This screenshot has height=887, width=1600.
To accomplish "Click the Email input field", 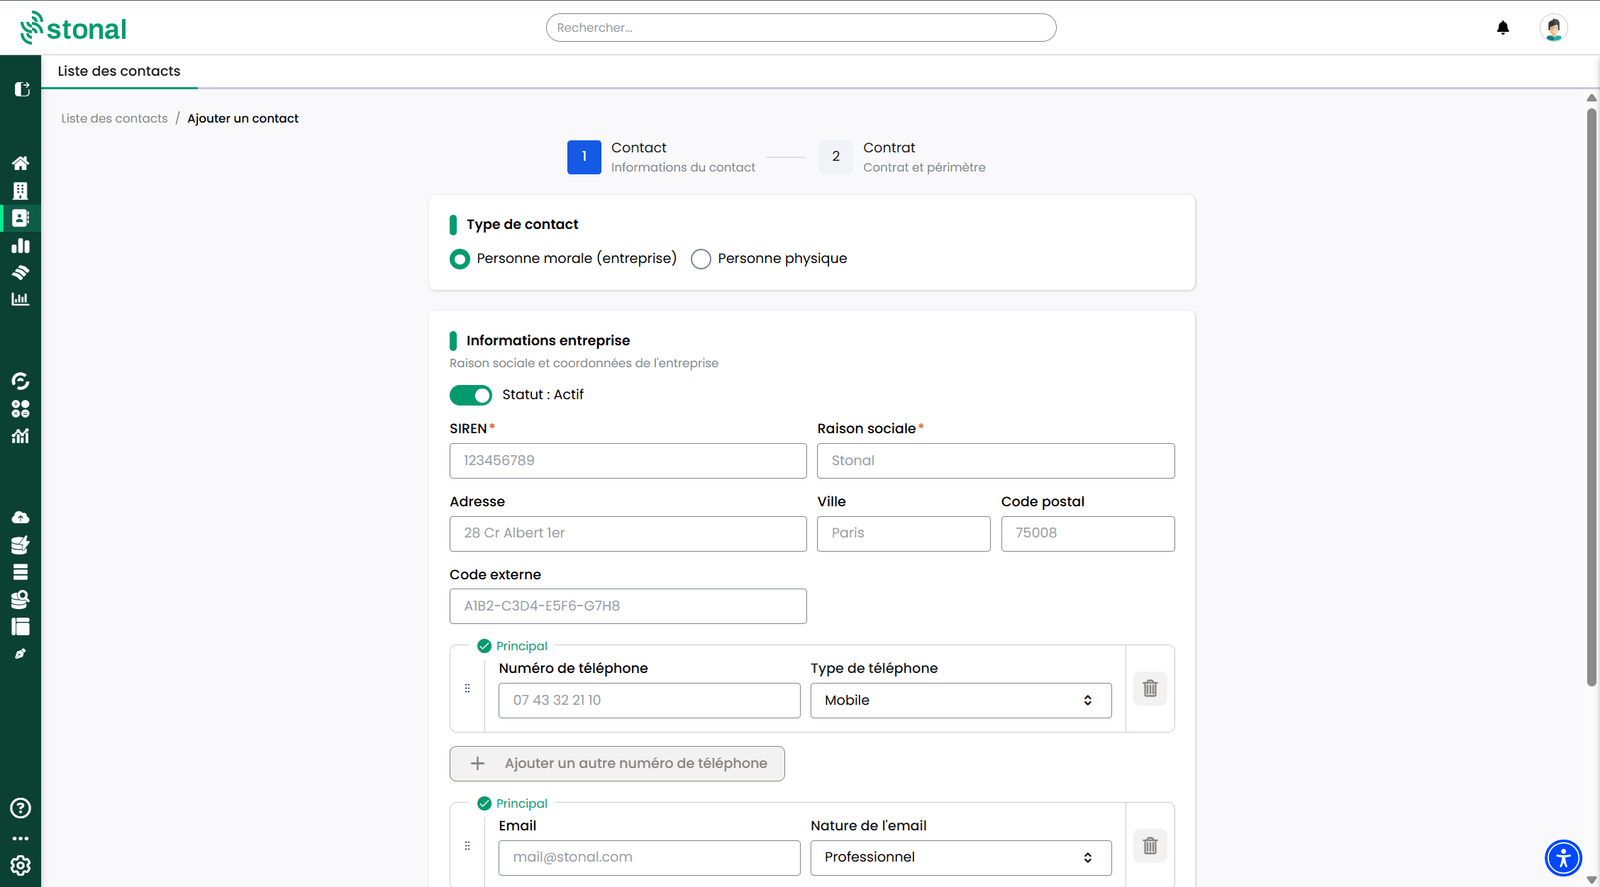I will [650, 858].
